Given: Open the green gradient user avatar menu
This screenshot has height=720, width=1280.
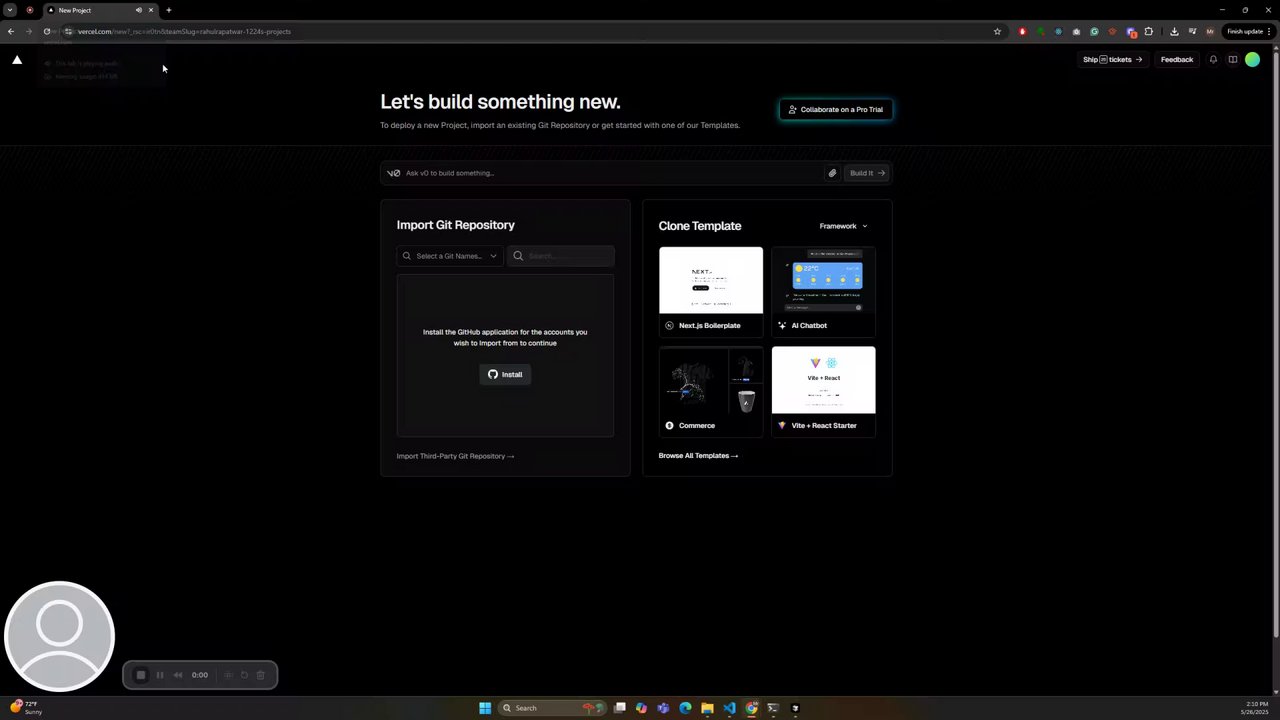Looking at the screenshot, I should [1252, 59].
